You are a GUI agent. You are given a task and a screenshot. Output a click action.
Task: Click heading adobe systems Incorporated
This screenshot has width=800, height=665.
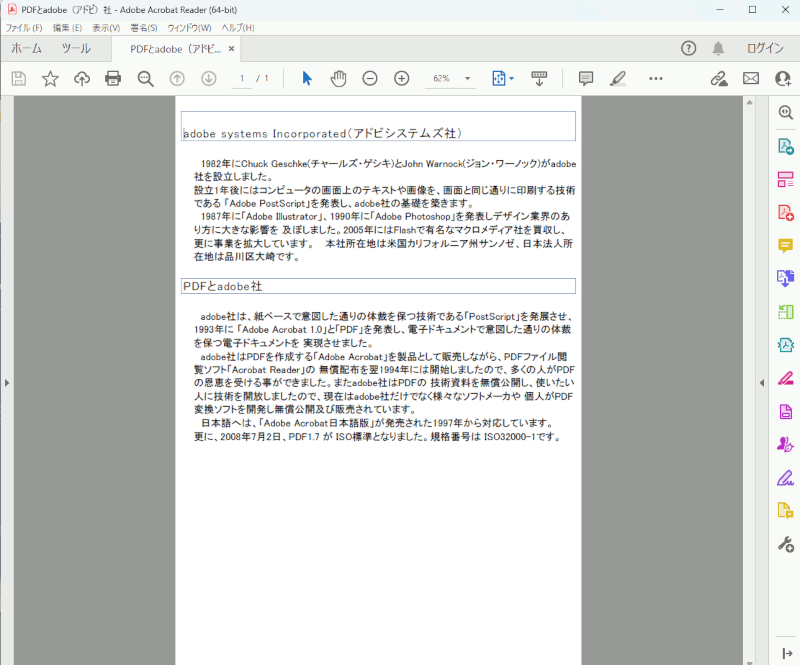(321, 134)
